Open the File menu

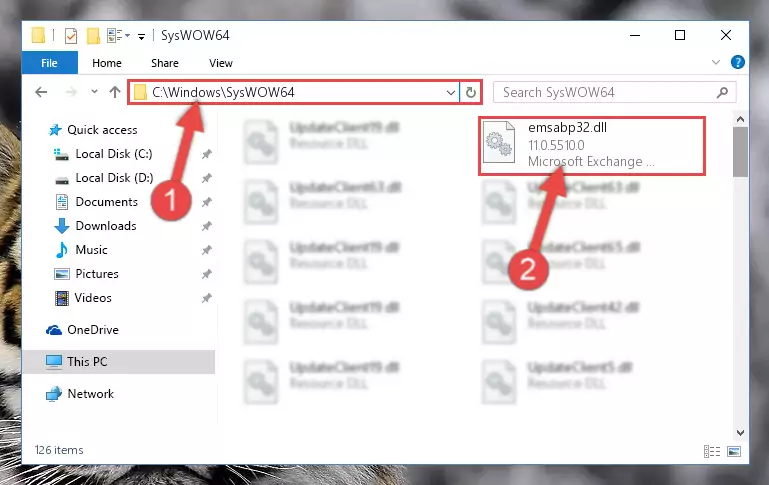coord(49,63)
